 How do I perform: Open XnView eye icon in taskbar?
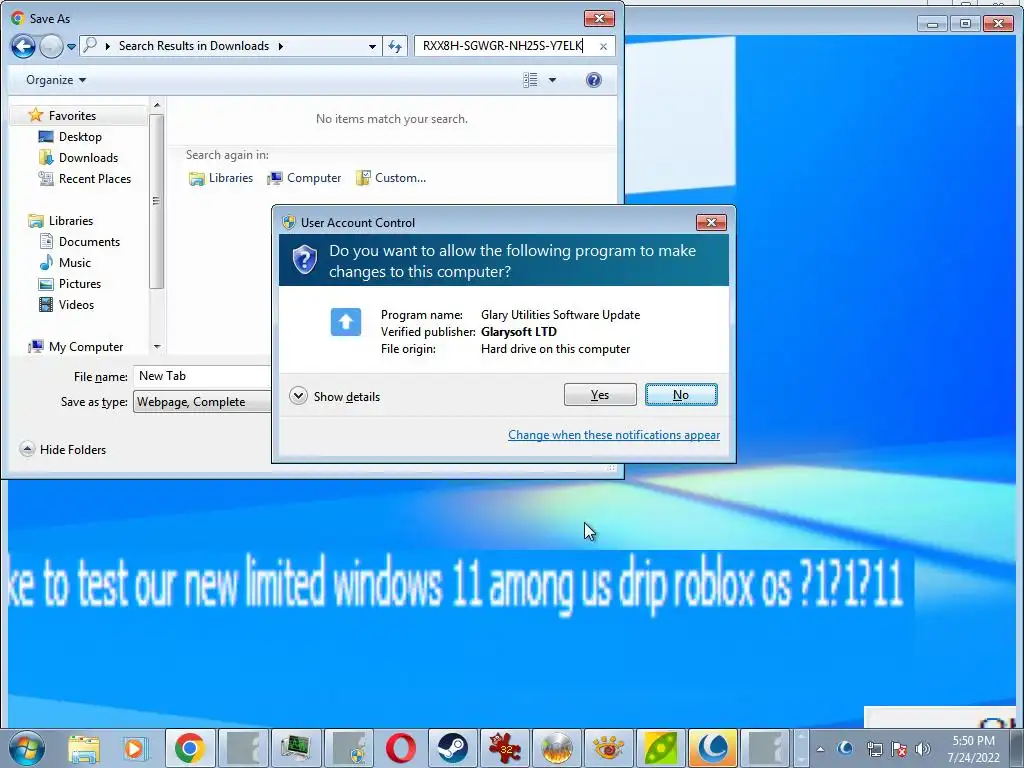[x=608, y=748]
